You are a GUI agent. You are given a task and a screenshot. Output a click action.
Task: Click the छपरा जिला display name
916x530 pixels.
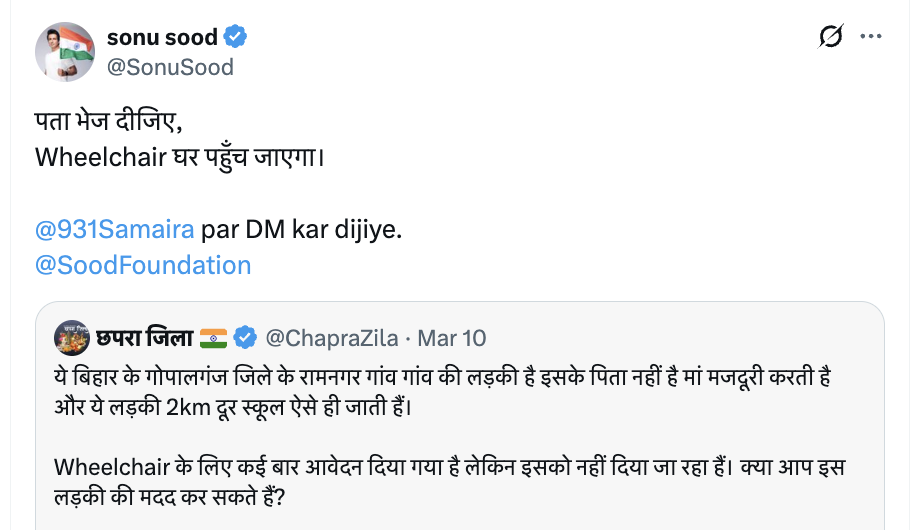pyautogui.click(x=146, y=338)
